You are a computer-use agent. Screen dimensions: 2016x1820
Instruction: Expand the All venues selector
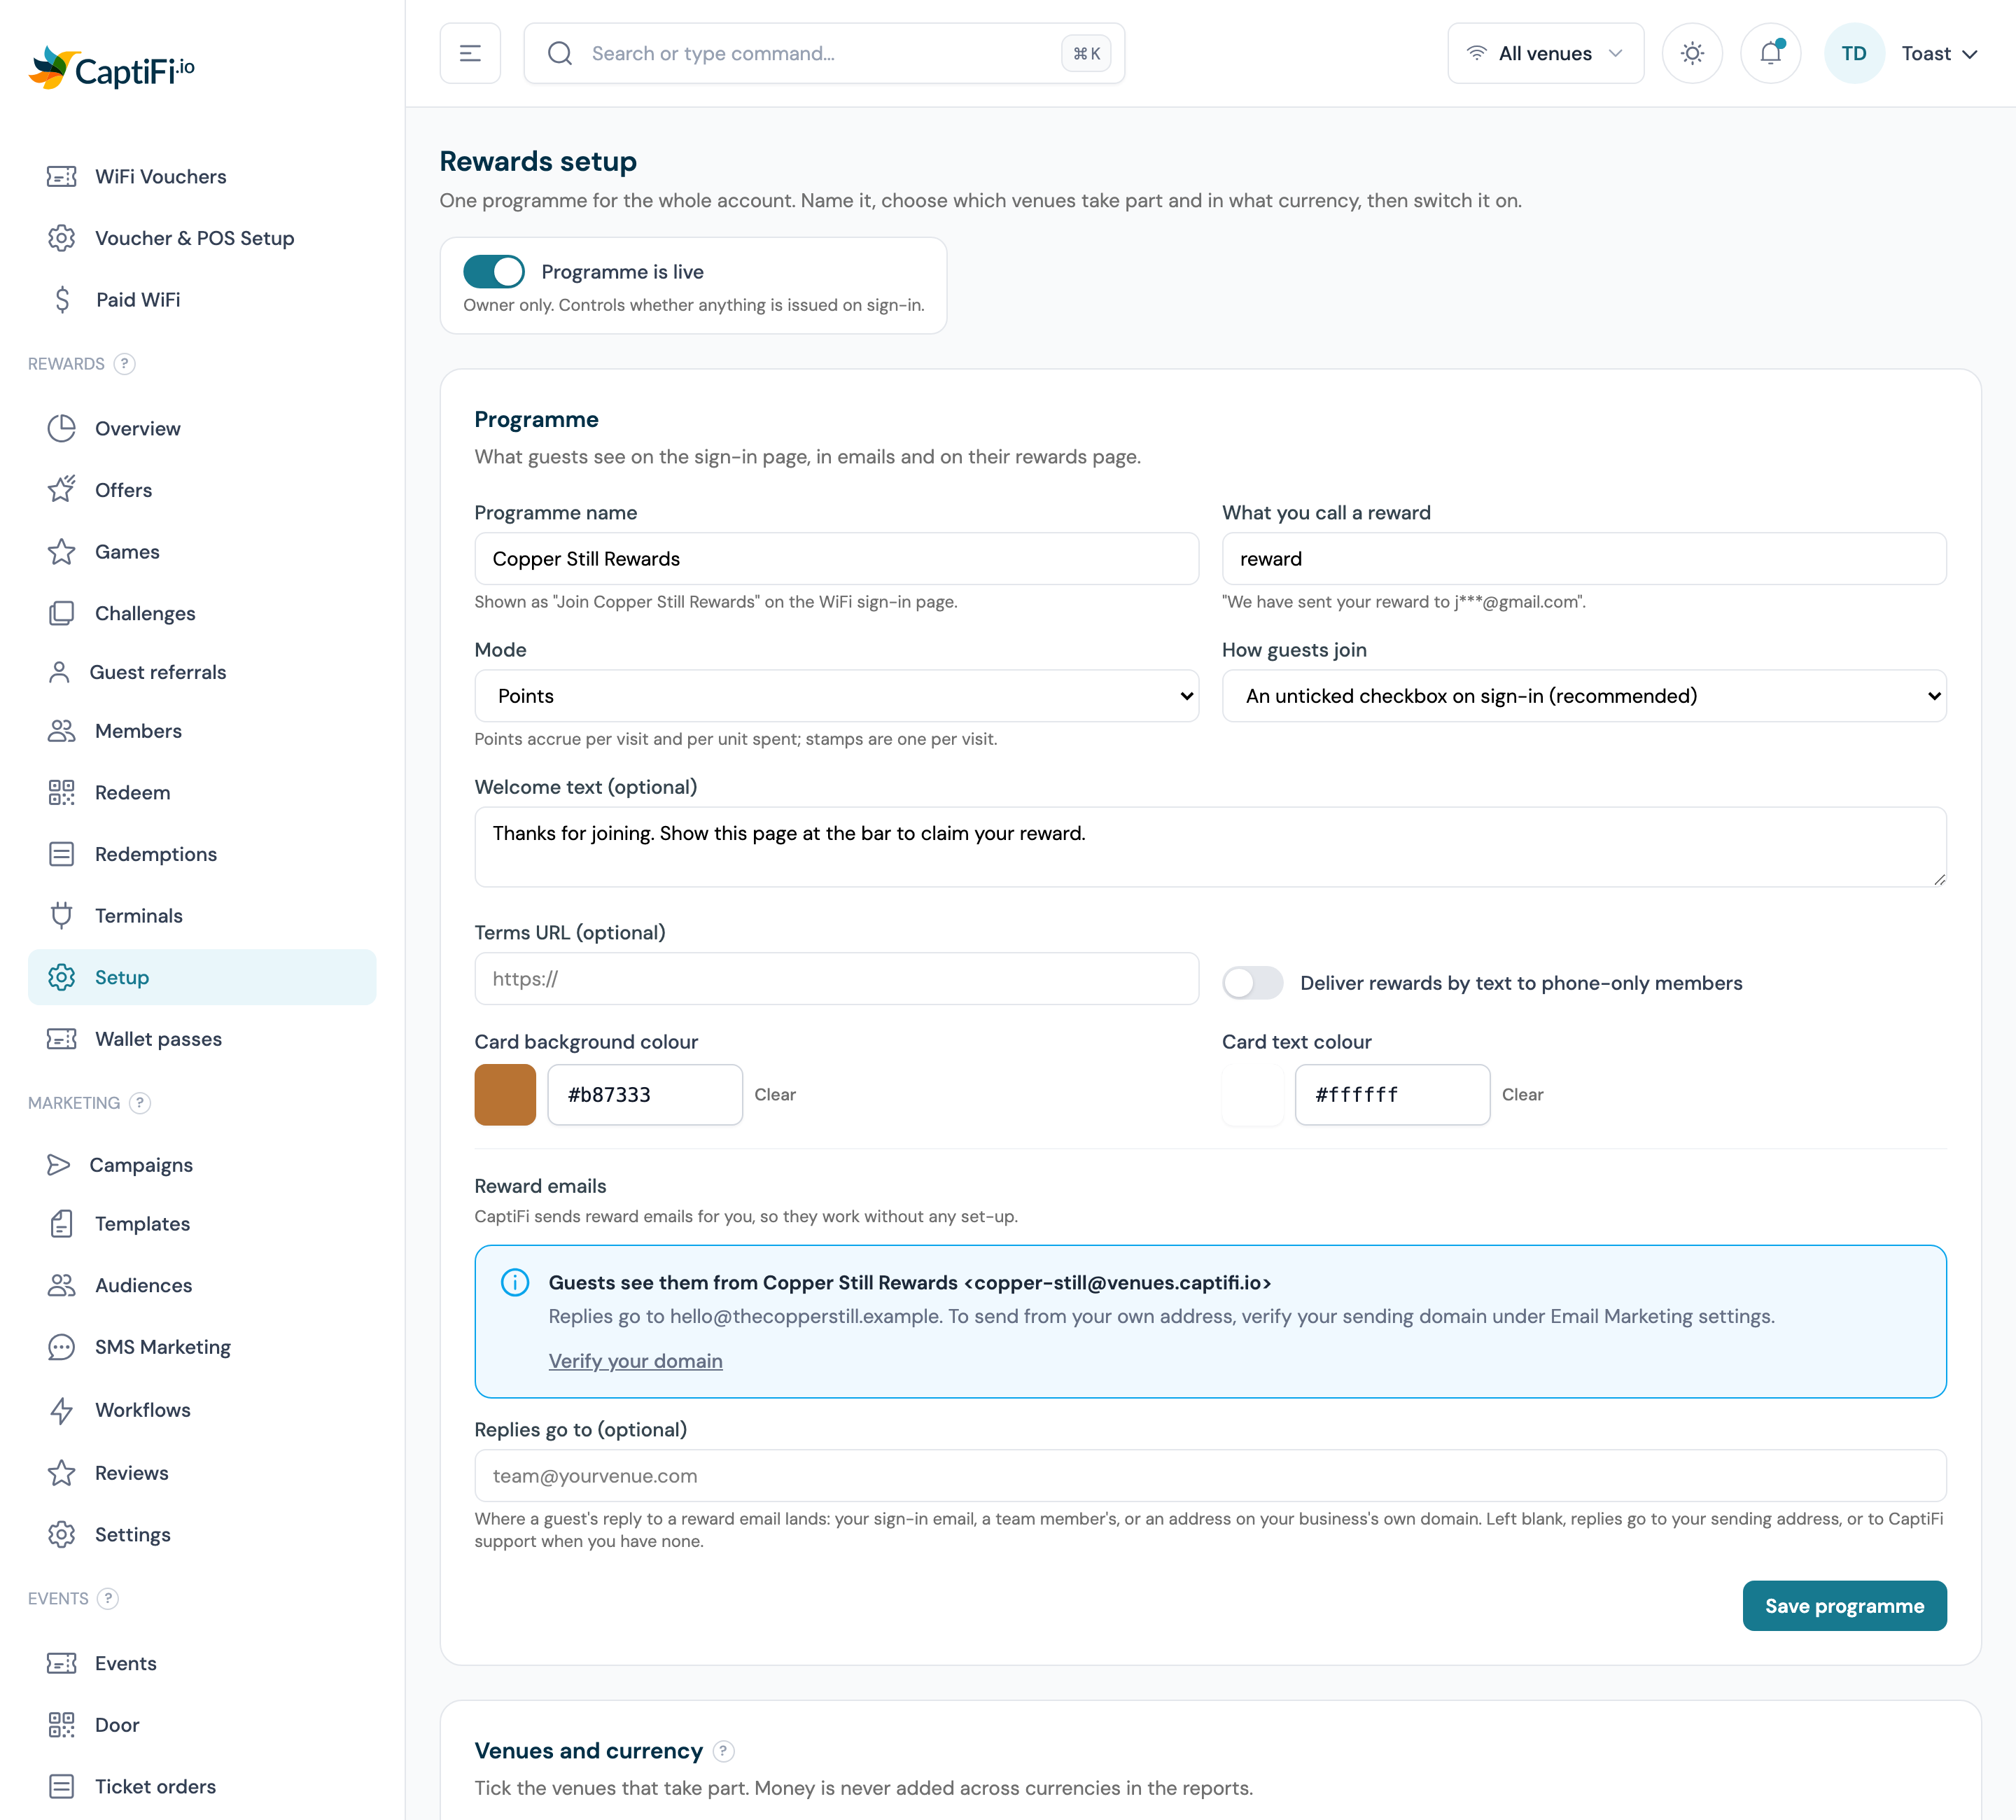point(1546,53)
